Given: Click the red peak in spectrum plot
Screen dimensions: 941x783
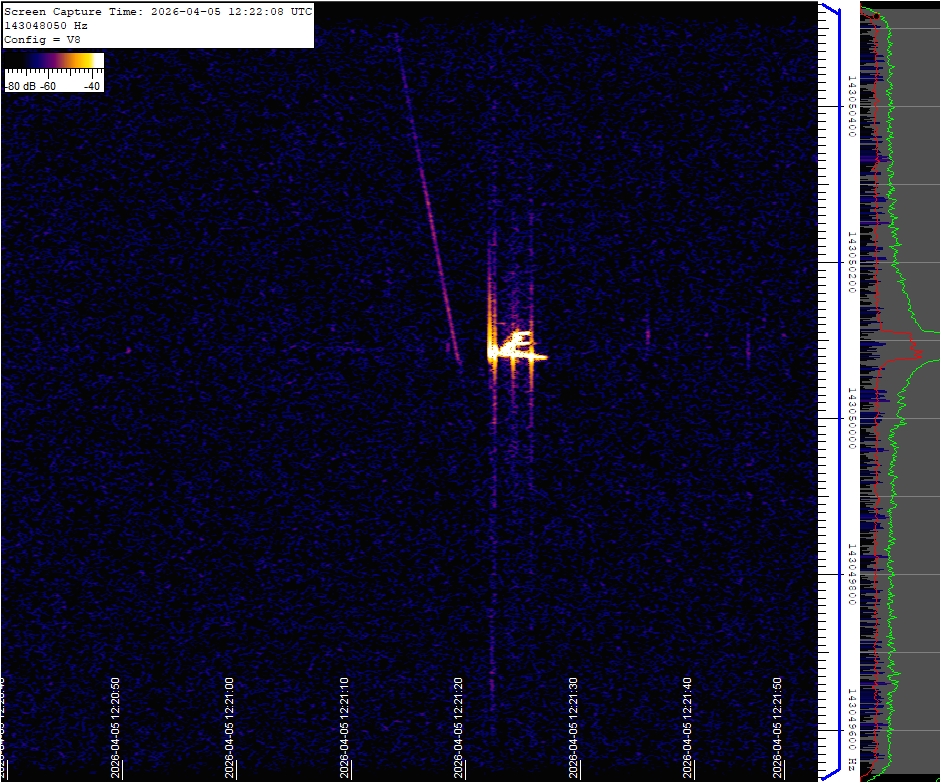Looking at the screenshot, I should click(x=917, y=351).
